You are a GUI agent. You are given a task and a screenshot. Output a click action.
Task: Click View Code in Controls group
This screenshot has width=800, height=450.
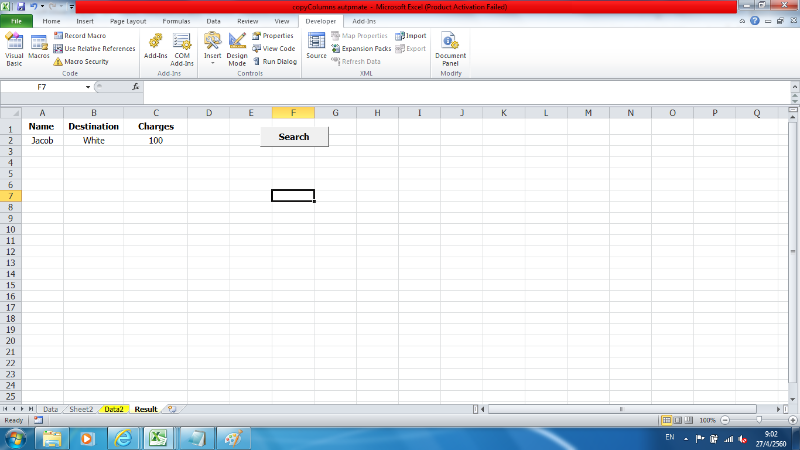(x=273, y=48)
